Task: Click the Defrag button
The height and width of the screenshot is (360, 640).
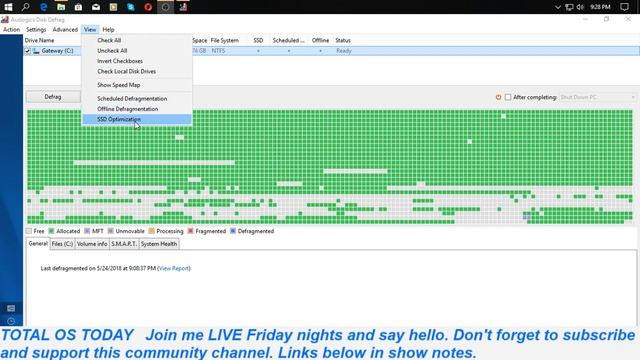Action: pyautogui.click(x=53, y=97)
